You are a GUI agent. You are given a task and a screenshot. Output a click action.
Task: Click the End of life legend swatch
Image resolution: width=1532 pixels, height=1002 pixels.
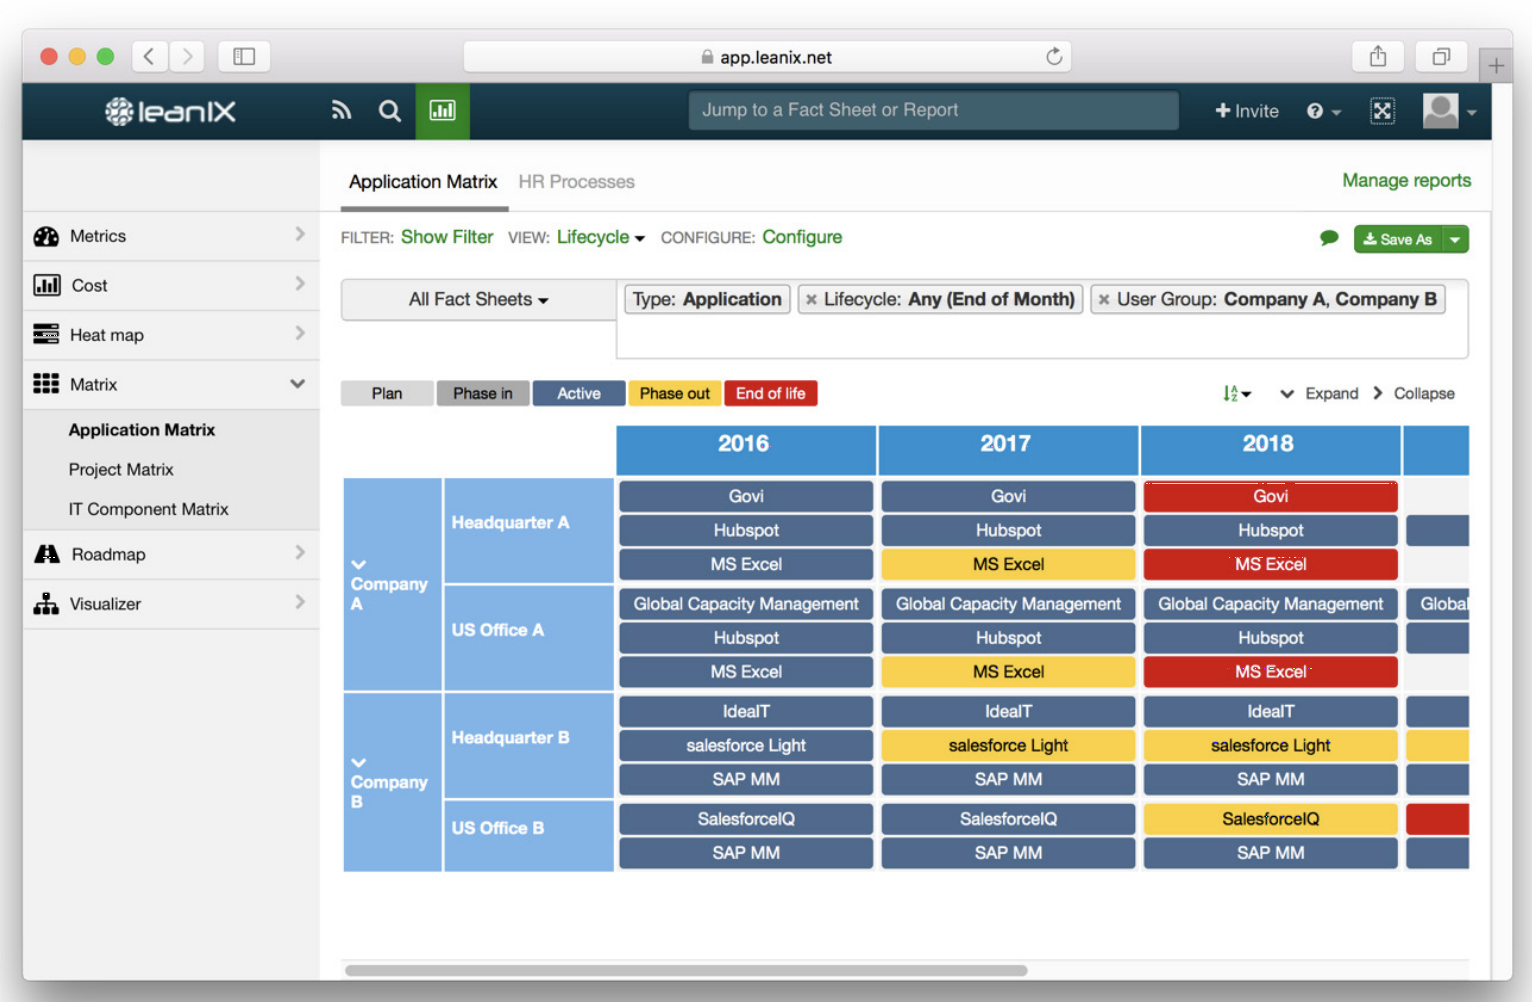click(771, 394)
